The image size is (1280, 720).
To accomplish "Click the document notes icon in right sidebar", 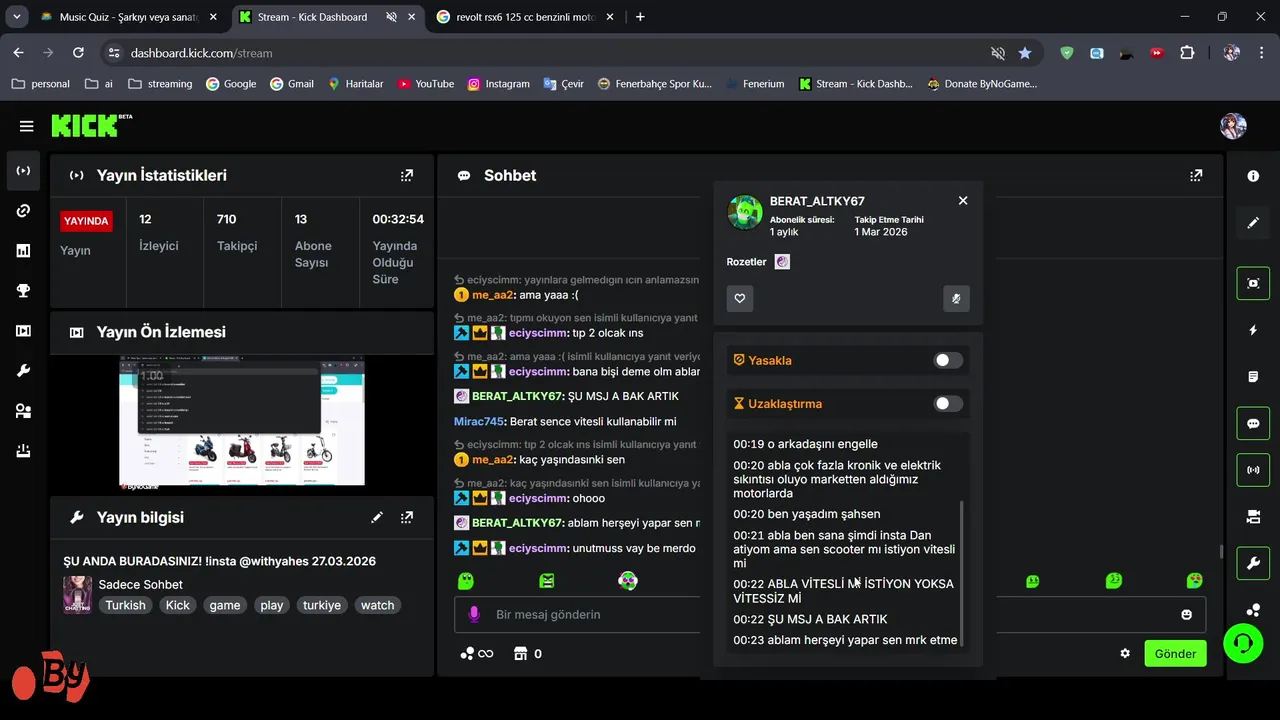I will click(1253, 377).
